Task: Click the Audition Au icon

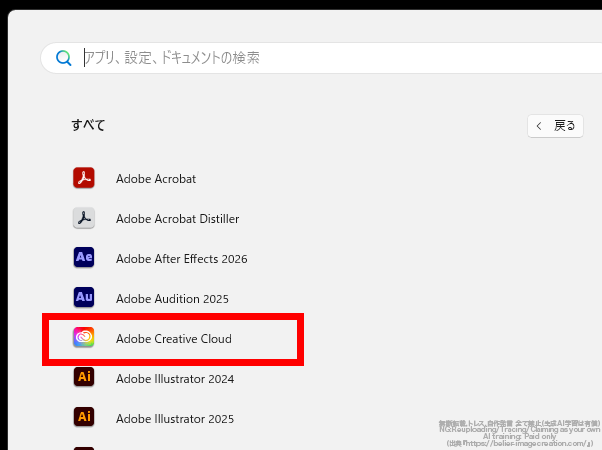Action: tap(84, 298)
